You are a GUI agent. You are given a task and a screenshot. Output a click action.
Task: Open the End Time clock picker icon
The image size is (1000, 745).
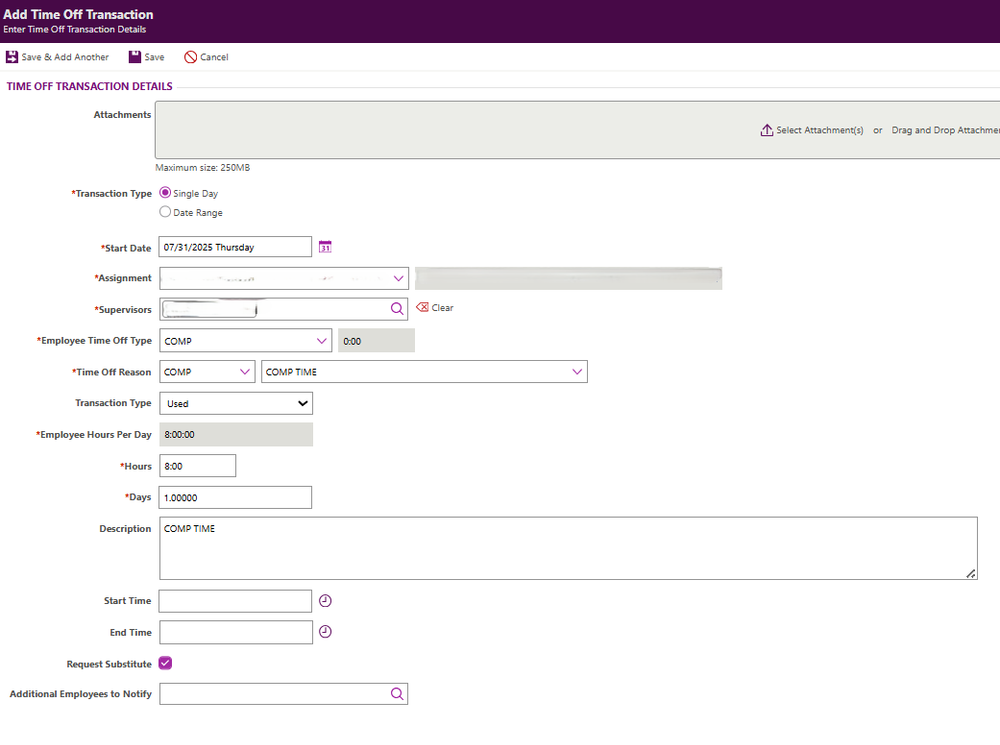[x=325, y=631]
